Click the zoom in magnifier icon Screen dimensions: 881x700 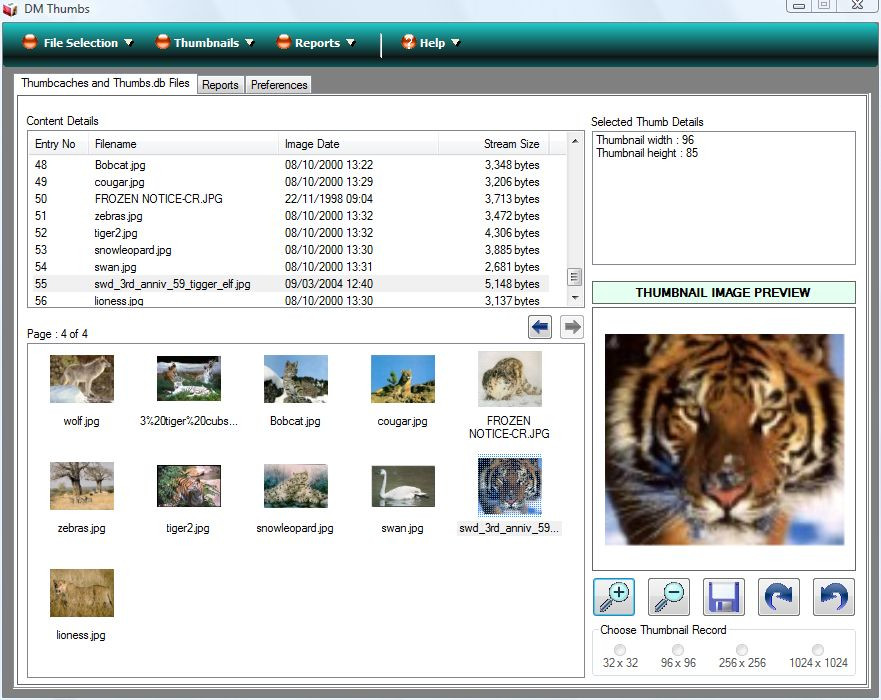[x=613, y=597]
